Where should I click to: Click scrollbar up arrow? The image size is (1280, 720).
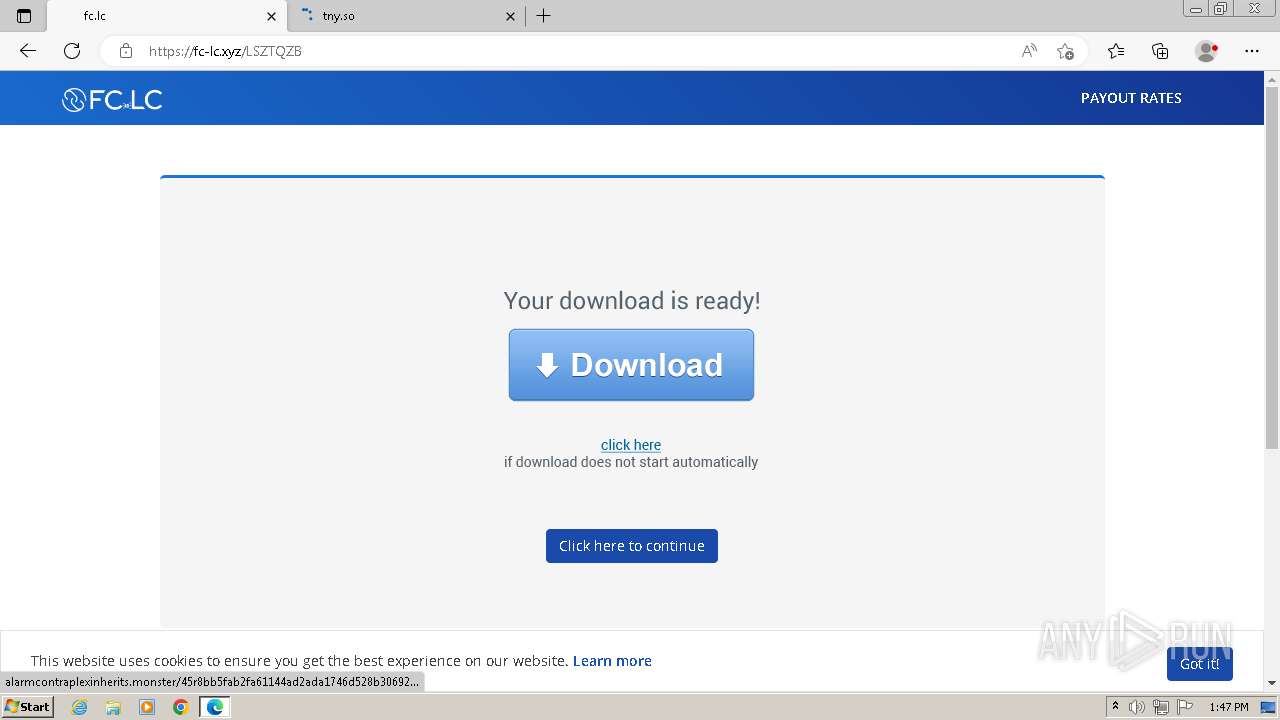pyautogui.click(x=1272, y=78)
